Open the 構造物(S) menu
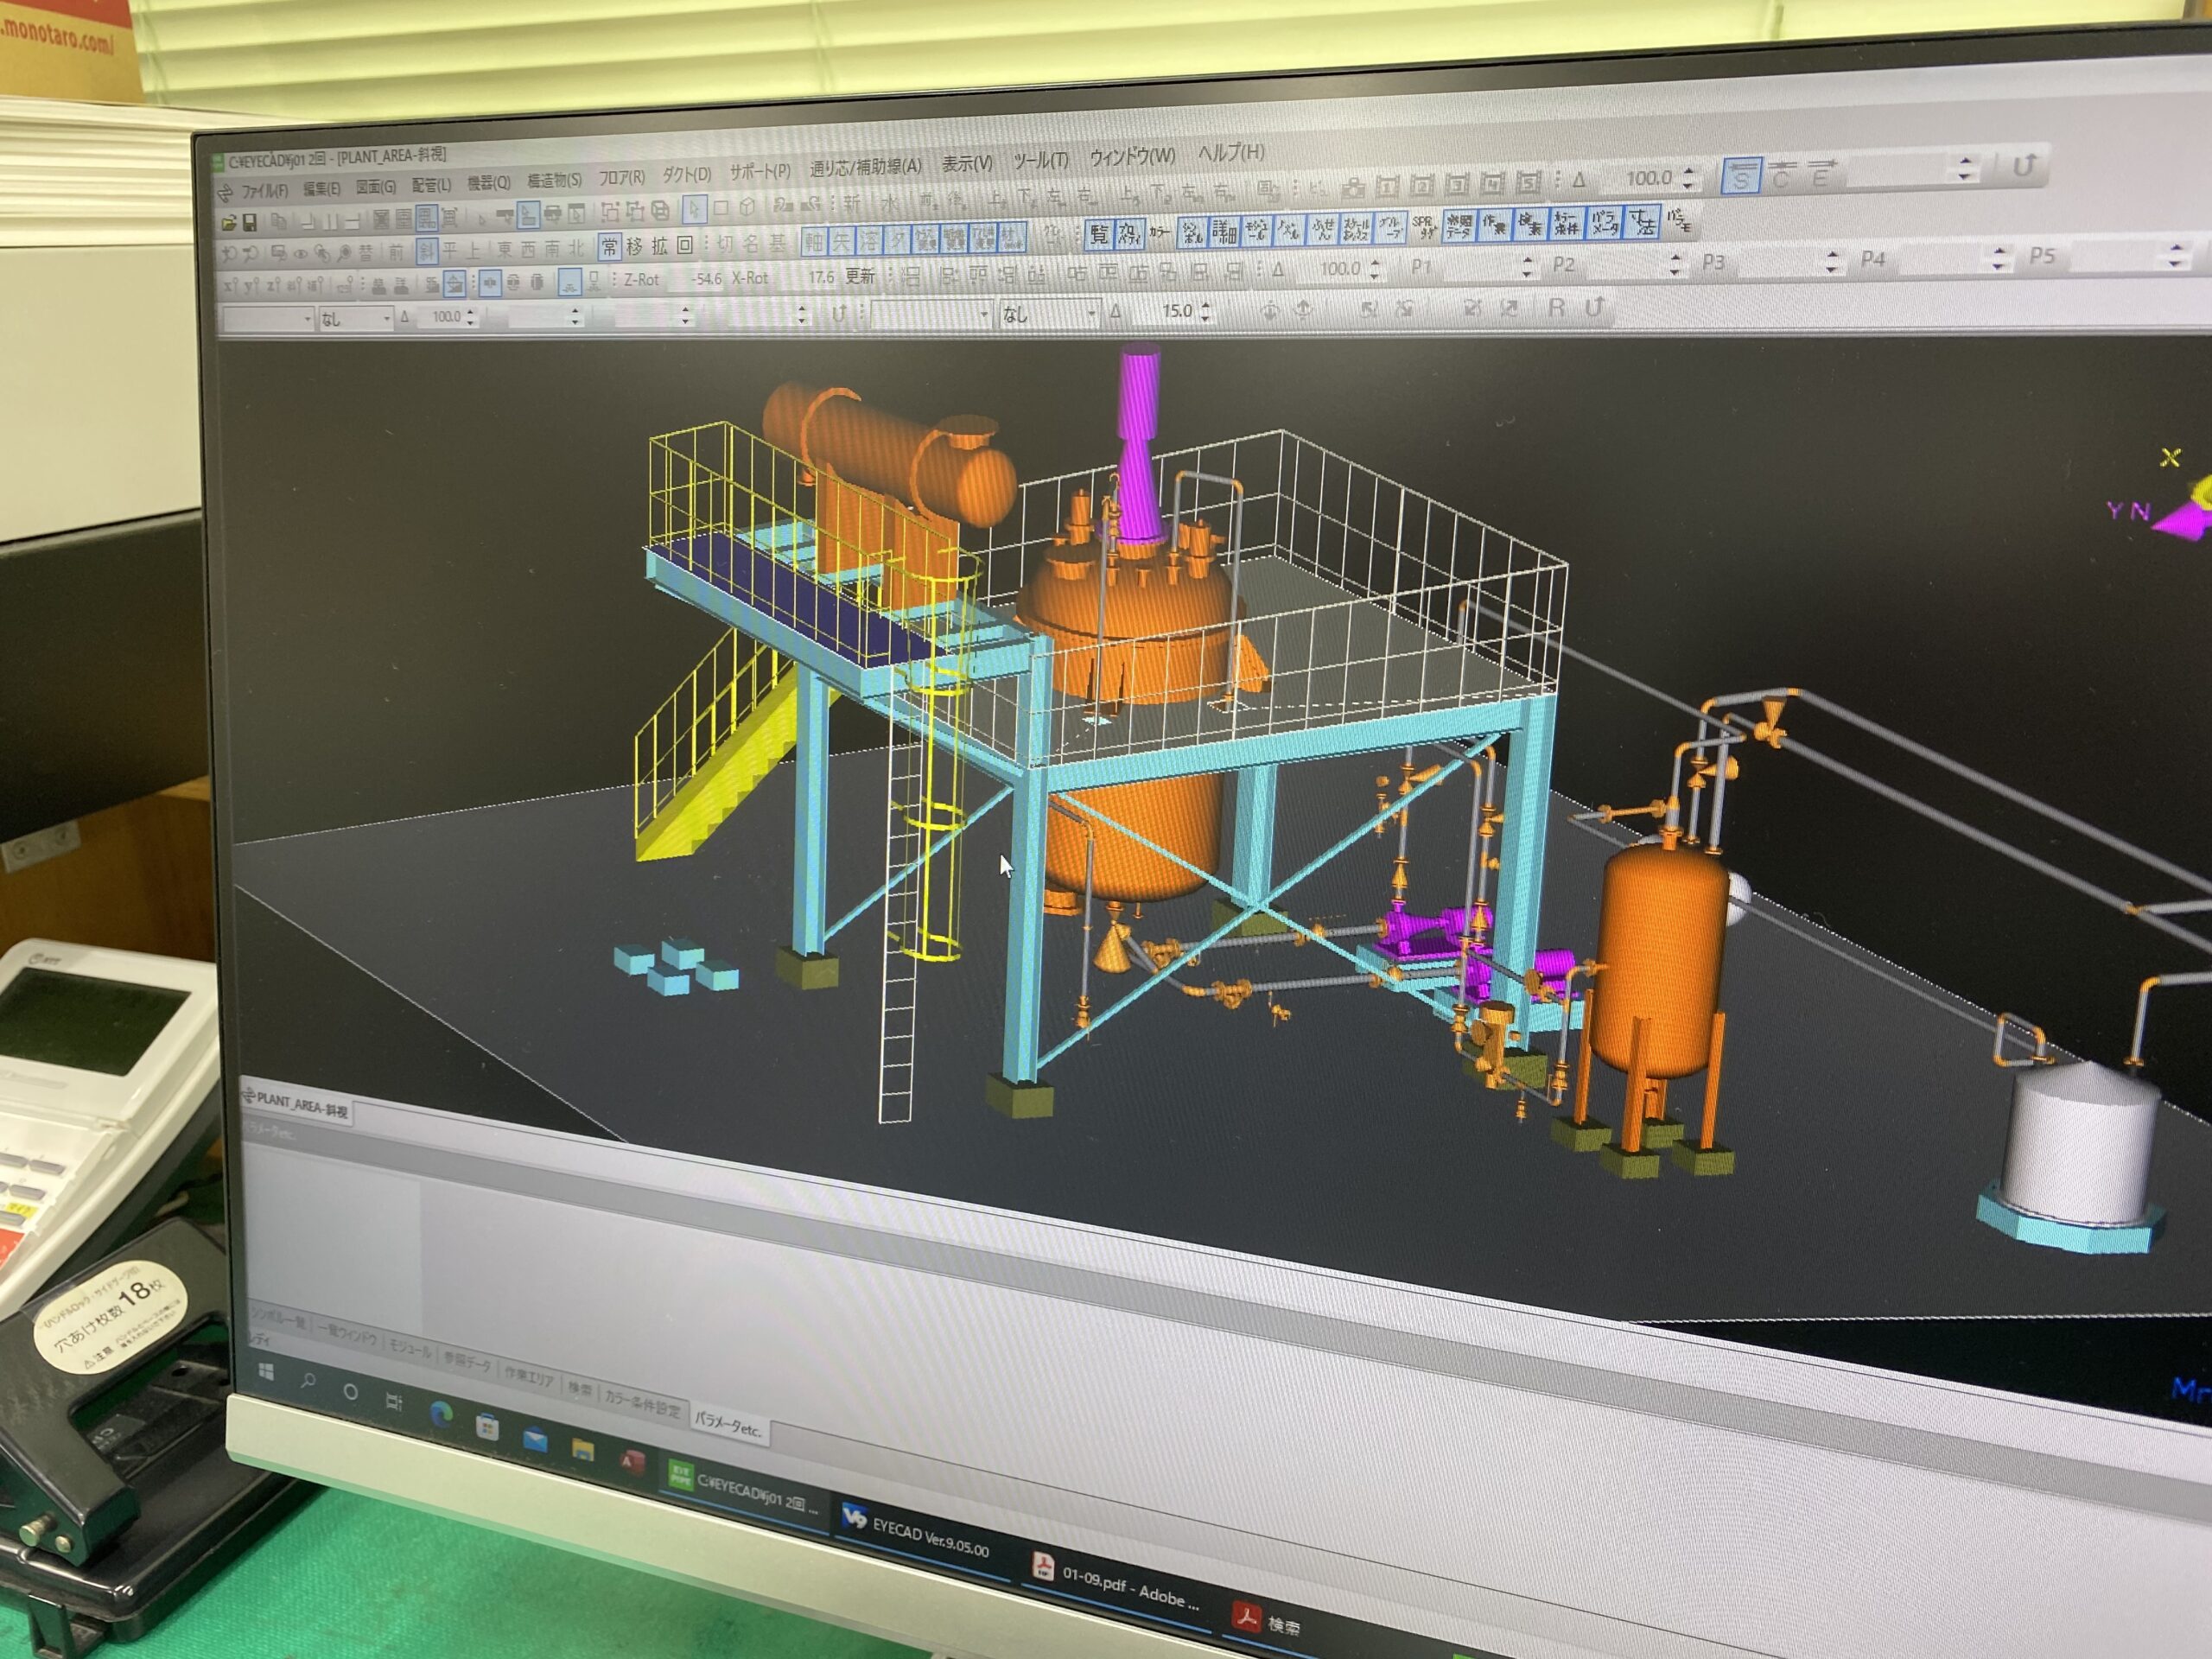This screenshot has width=2212, height=1659. (x=554, y=180)
